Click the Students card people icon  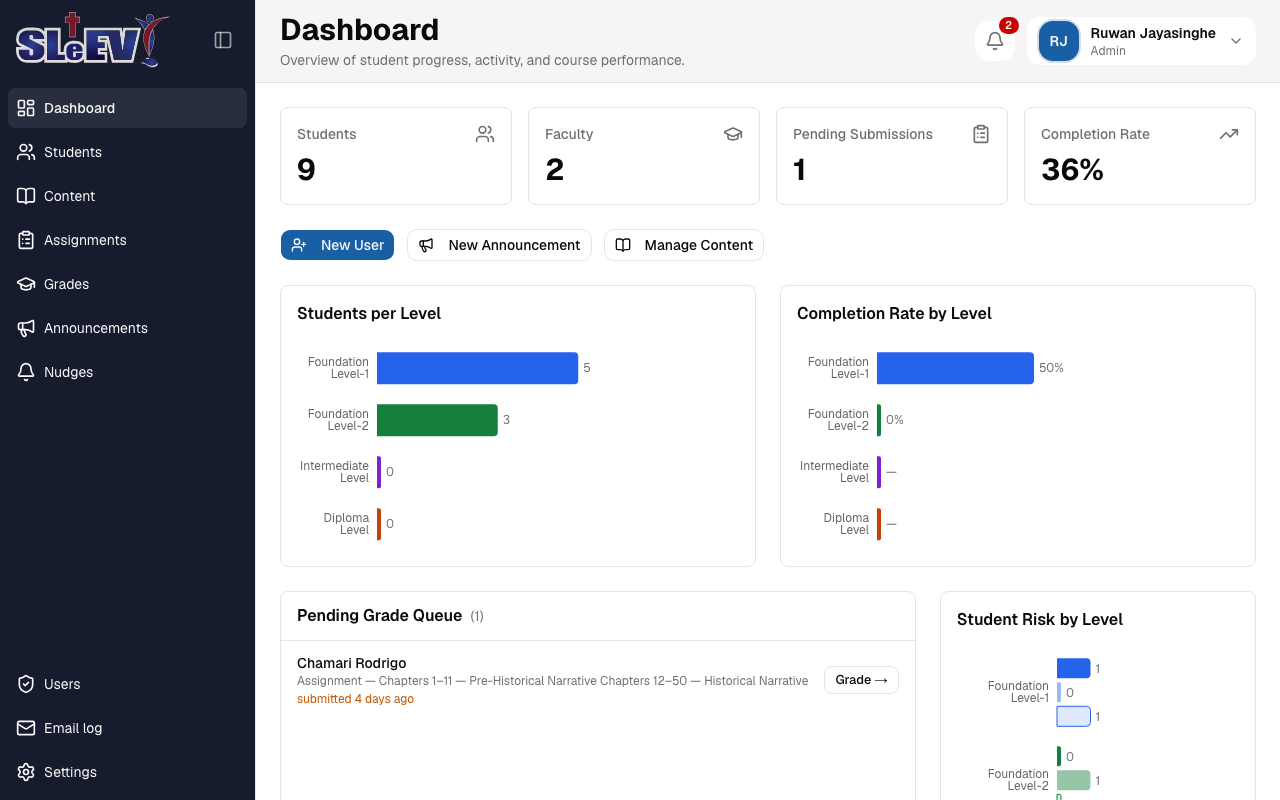click(x=485, y=134)
